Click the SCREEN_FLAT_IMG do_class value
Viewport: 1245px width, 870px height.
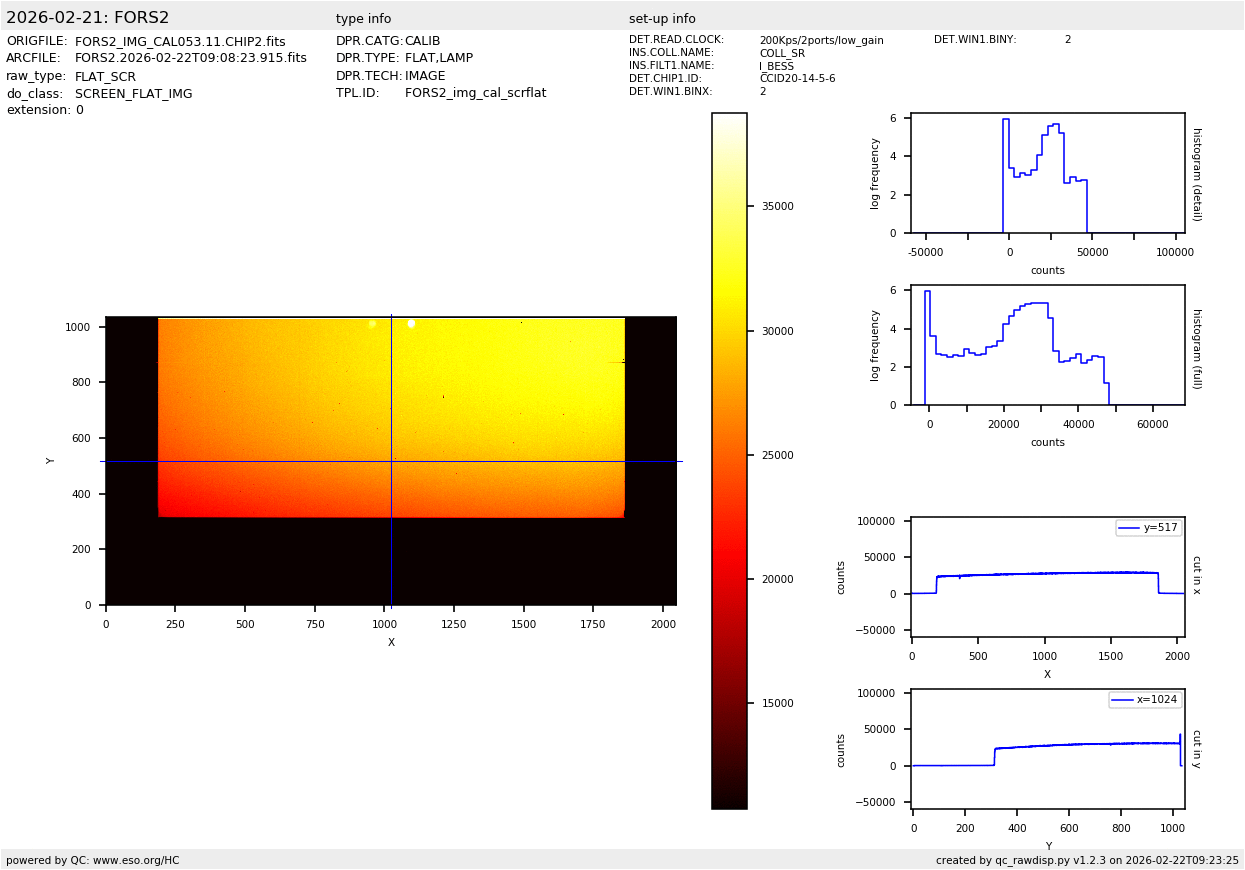click(x=133, y=94)
